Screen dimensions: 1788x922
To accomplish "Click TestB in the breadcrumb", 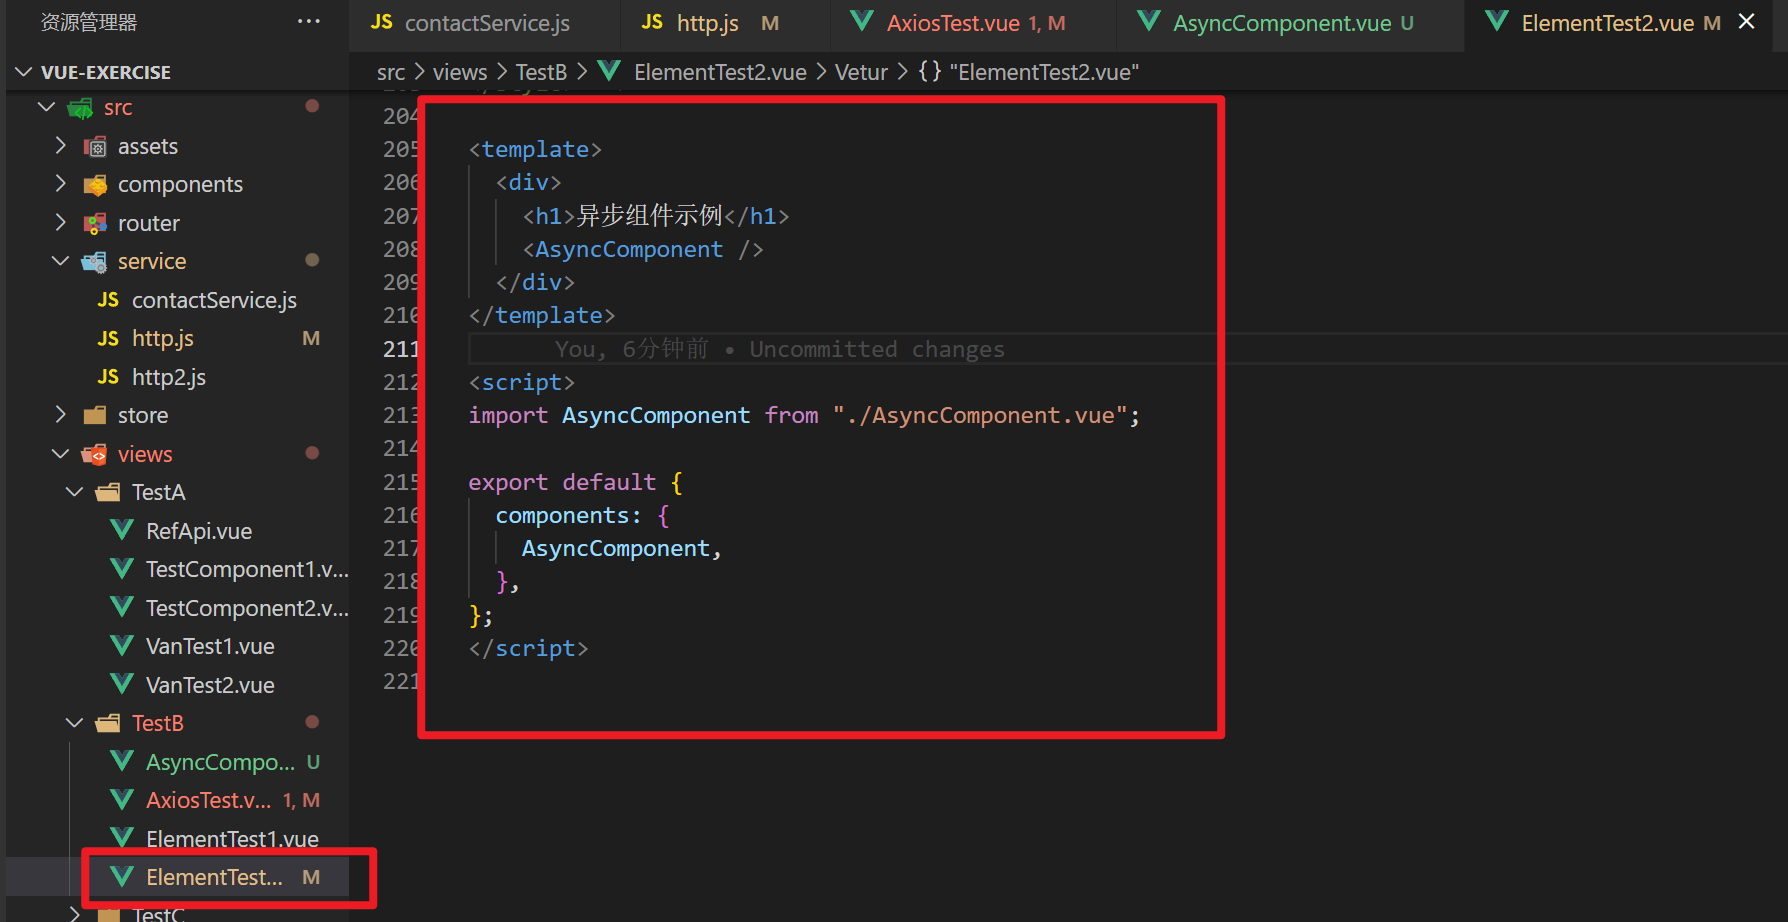I will [541, 72].
